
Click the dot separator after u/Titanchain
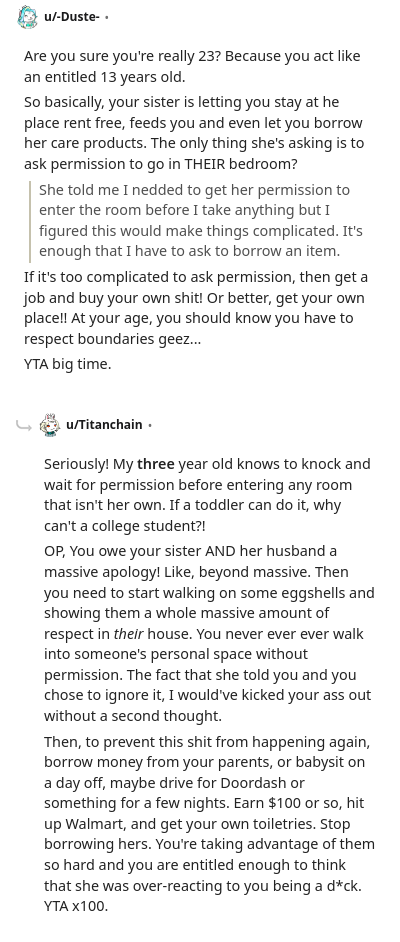150,425
